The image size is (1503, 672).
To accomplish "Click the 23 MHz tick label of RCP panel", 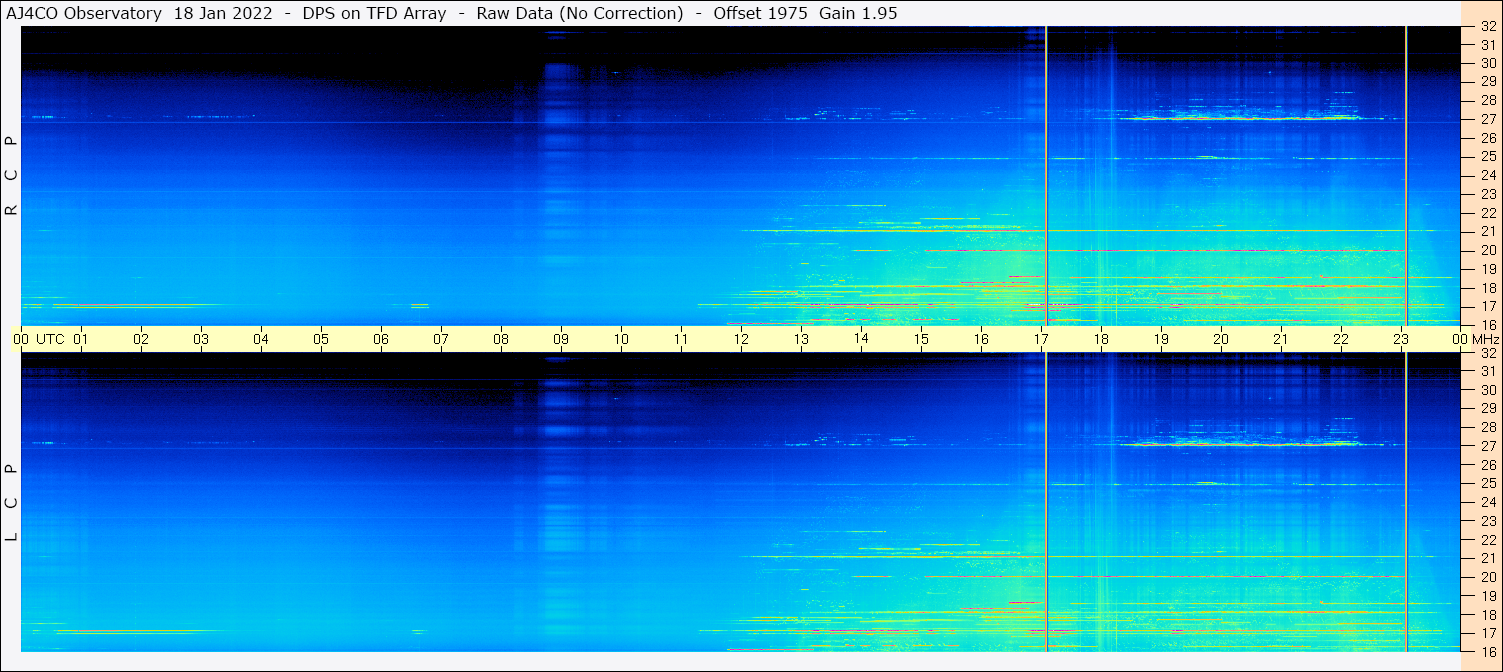I will tap(1488, 194).
